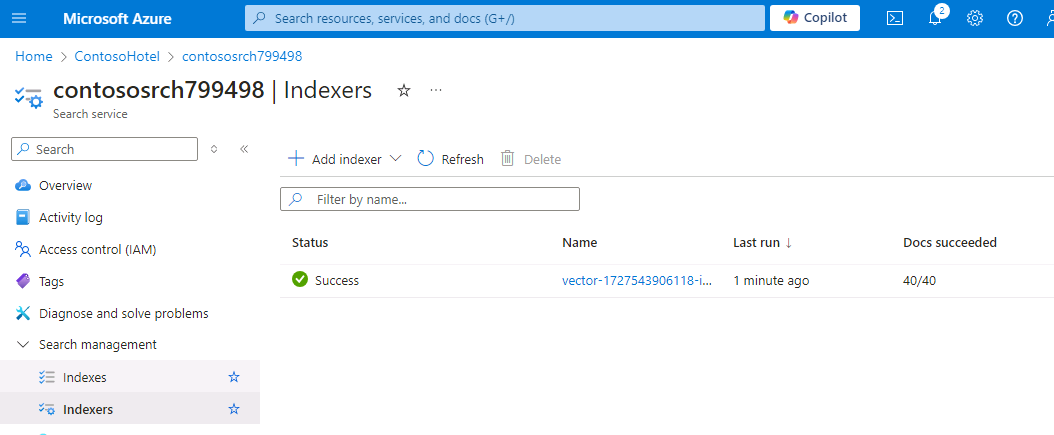Click the search service icon by title
1054x435 pixels.
point(28,98)
